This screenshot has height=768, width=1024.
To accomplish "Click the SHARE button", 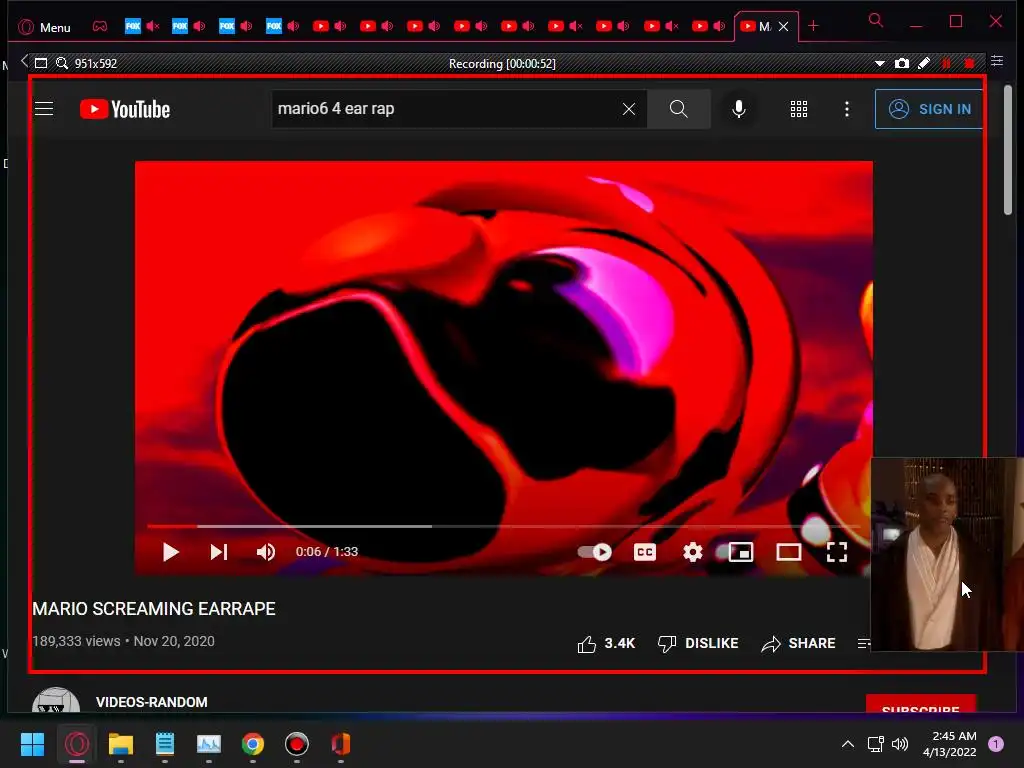I will 798,644.
